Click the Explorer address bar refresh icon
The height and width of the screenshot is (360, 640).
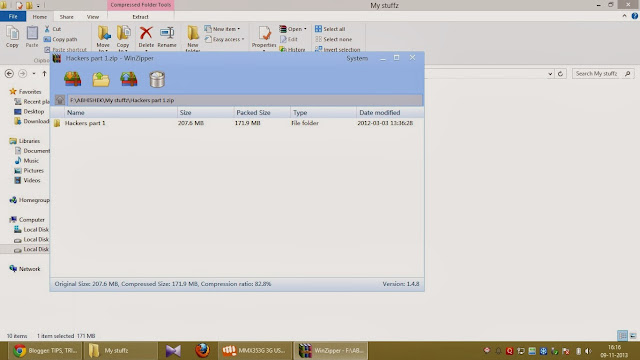pos(560,73)
